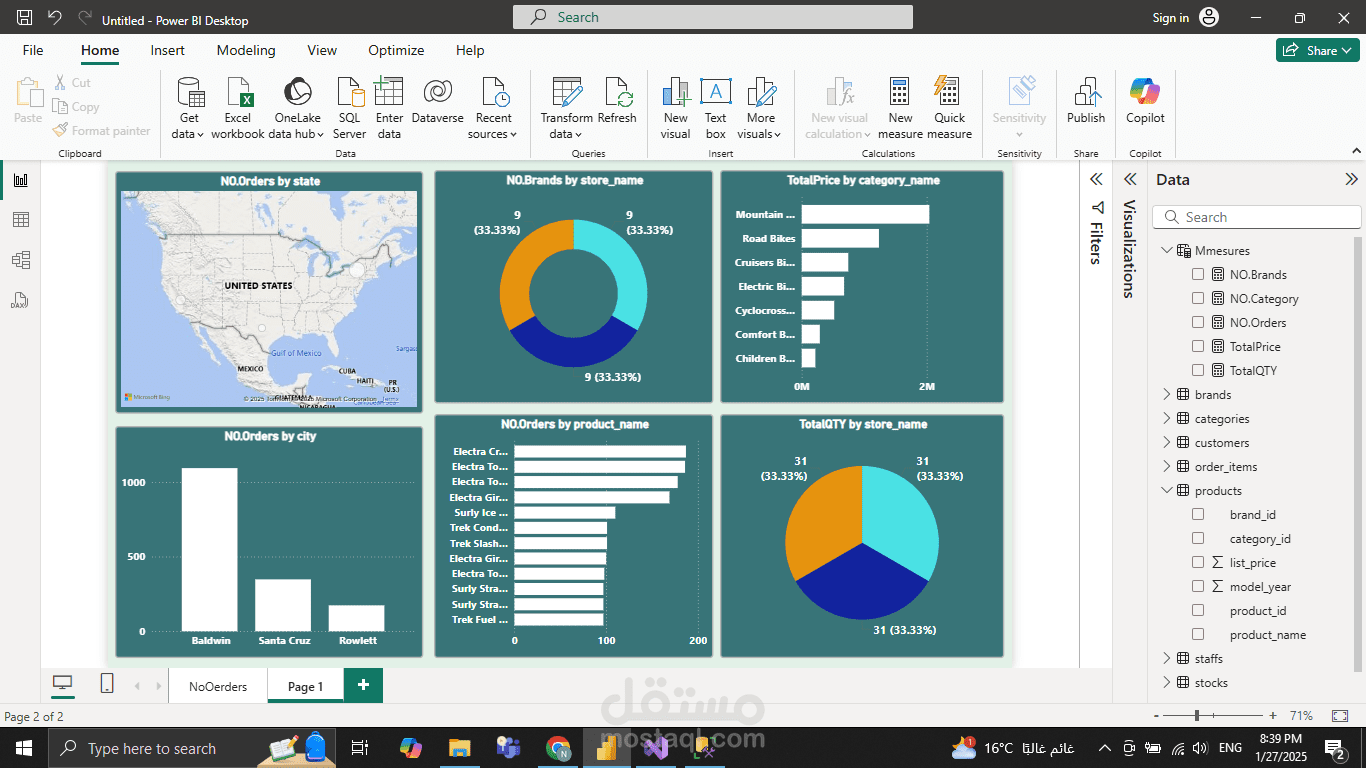The image size is (1366, 768).
Task: Check the NO.Category measure checkbox
Action: (1198, 298)
